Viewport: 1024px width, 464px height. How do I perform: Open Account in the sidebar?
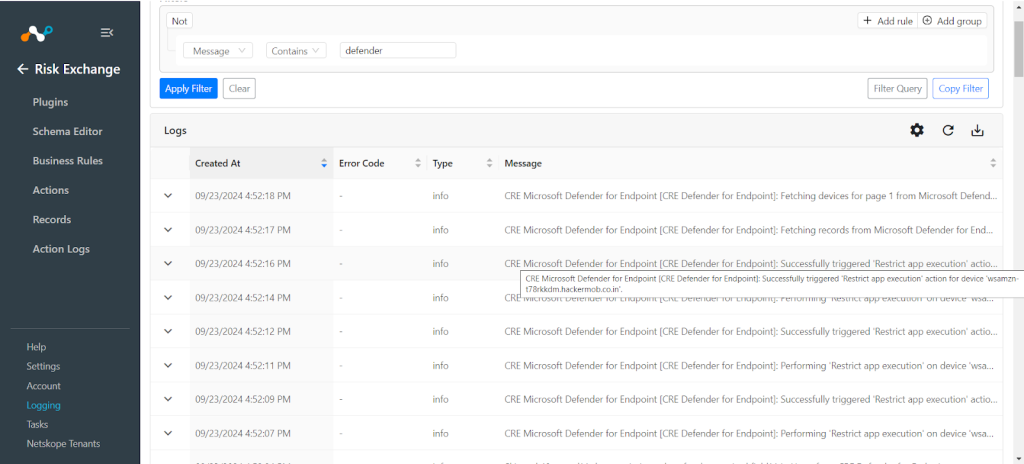pyautogui.click(x=43, y=386)
